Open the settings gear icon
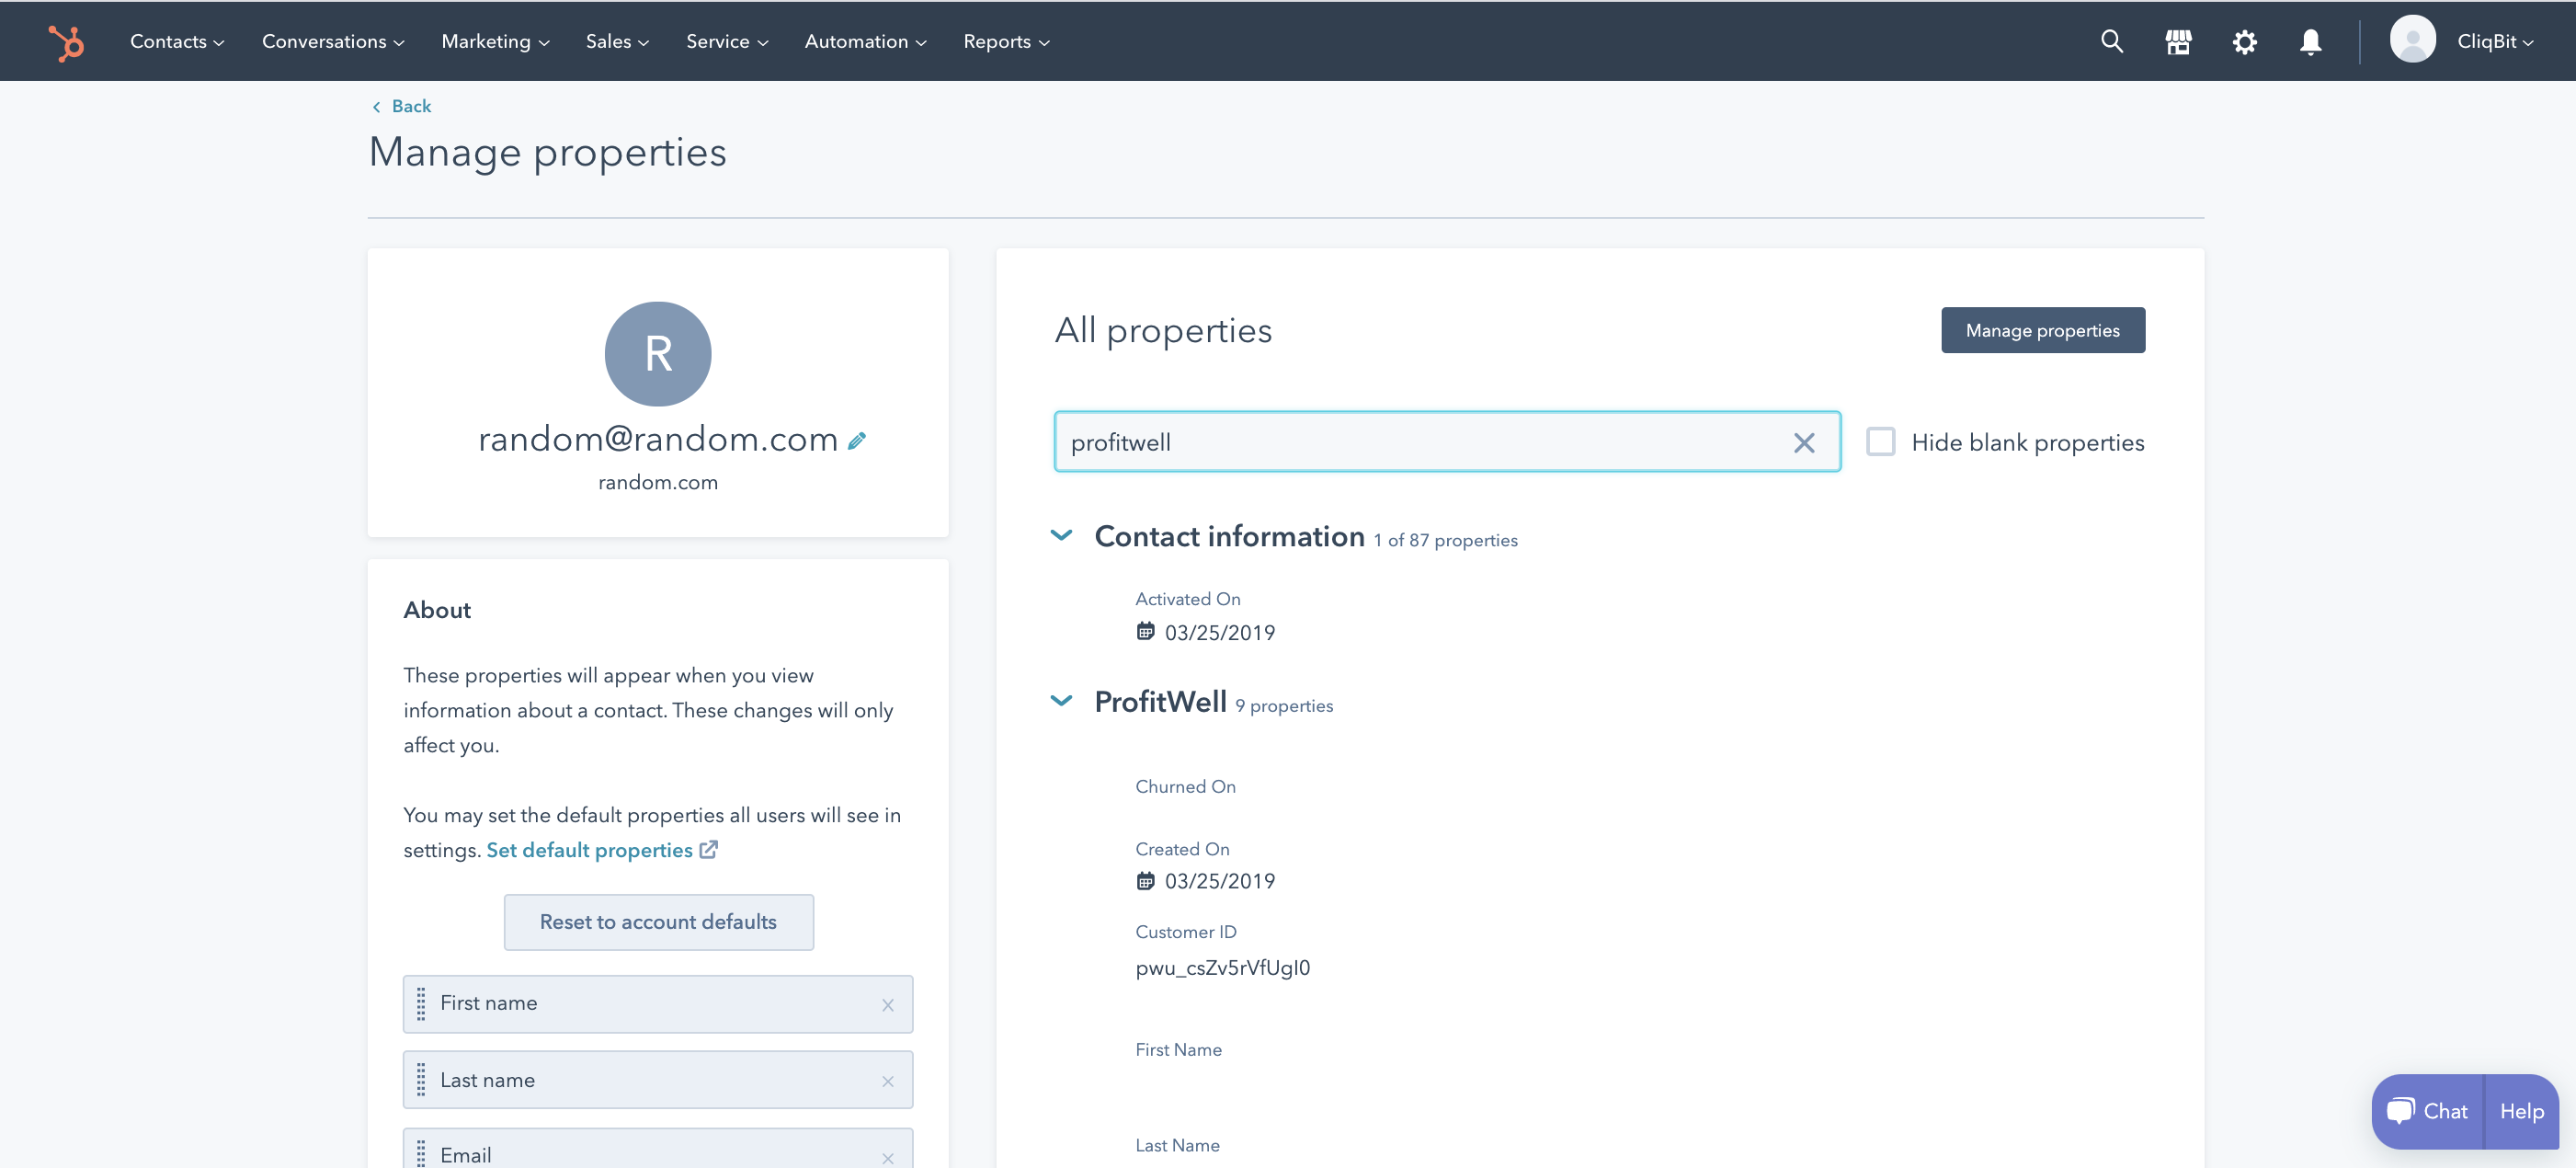This screenshot has height=1168, width=2576. [2244, 42]
